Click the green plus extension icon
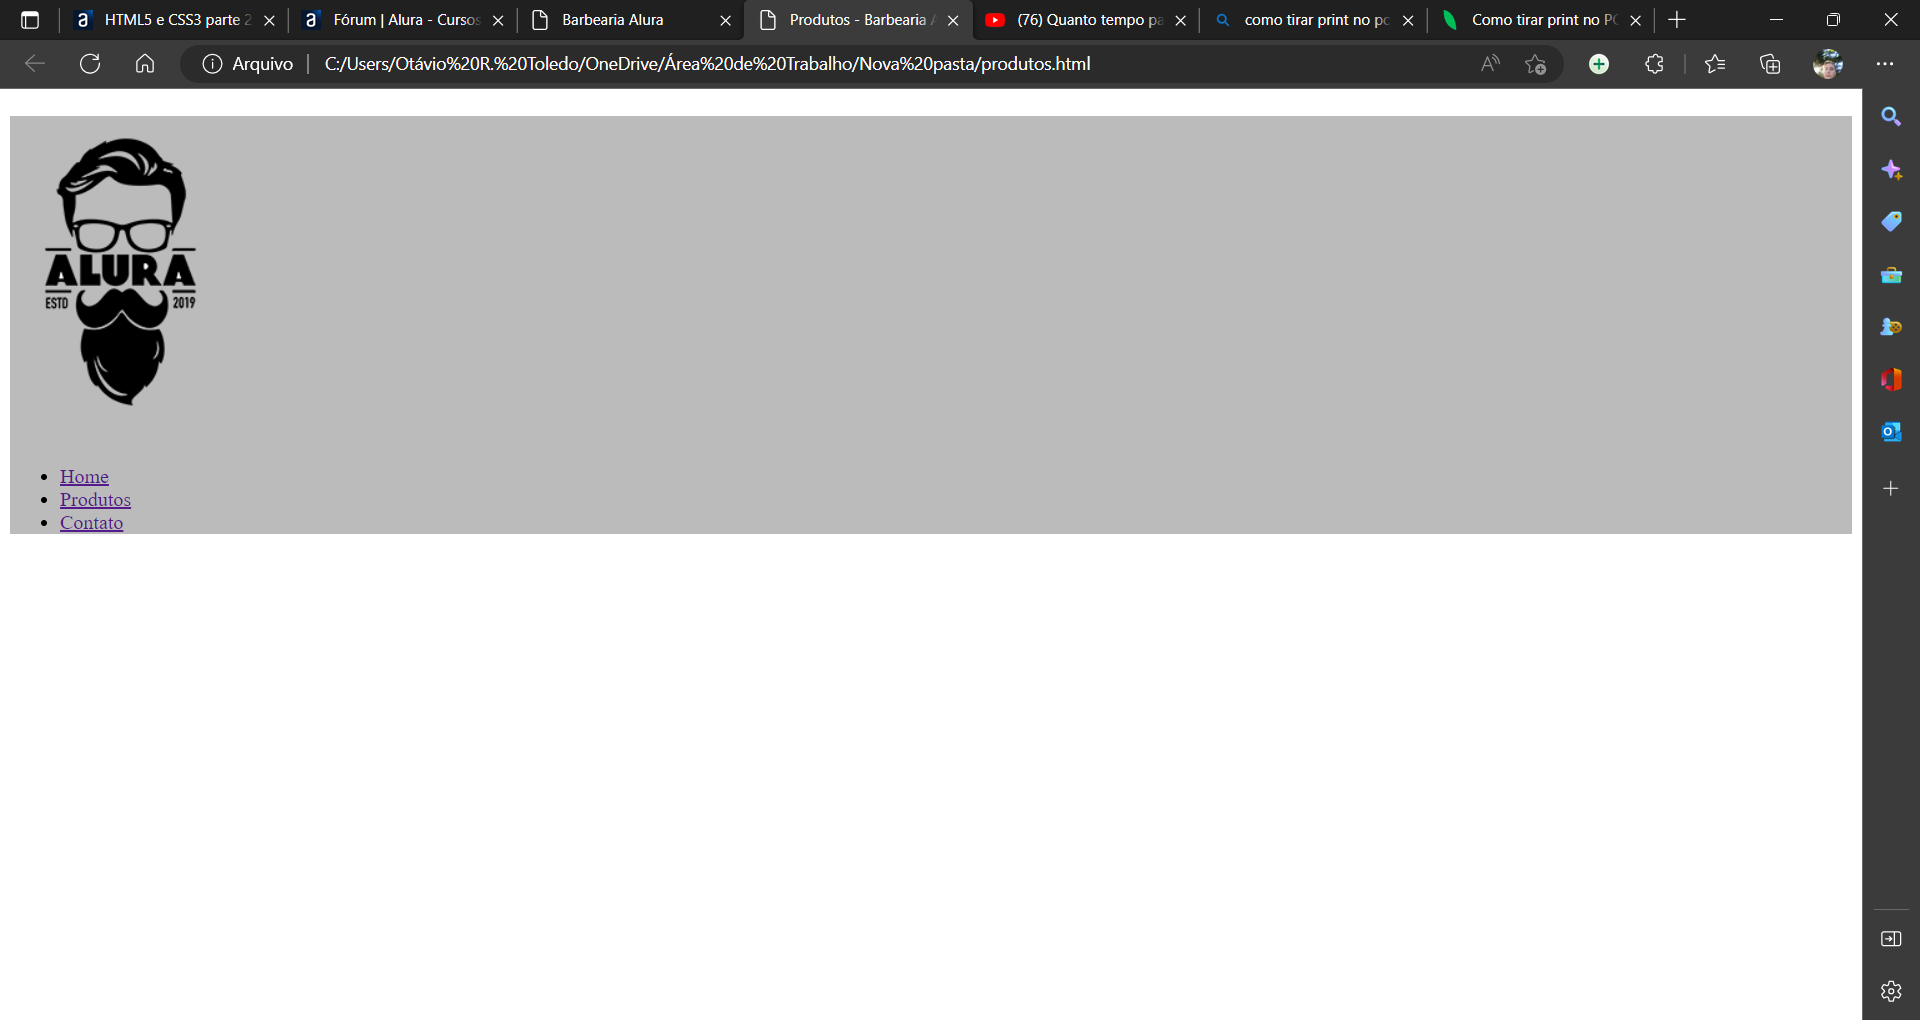Viewport: 1920px width, 1020px height. tap(1599, 64)
